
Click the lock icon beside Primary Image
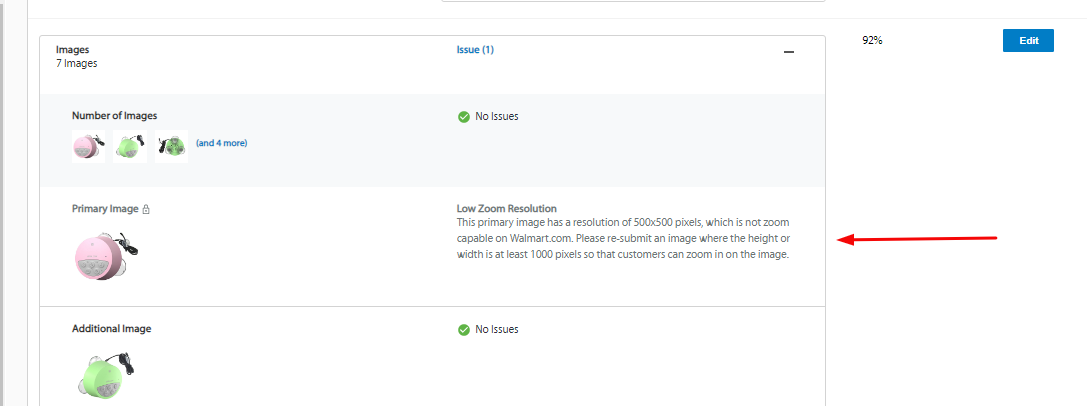click(146, 210)
